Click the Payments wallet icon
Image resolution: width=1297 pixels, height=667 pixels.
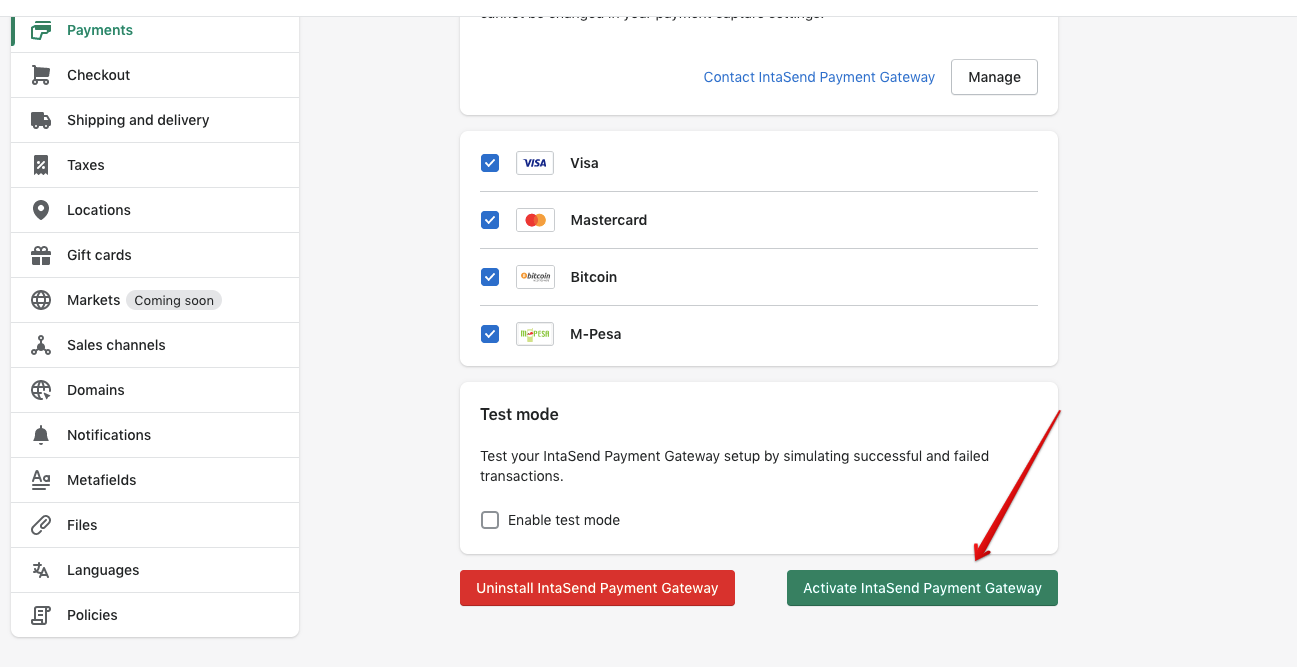[x=41, y=30]
